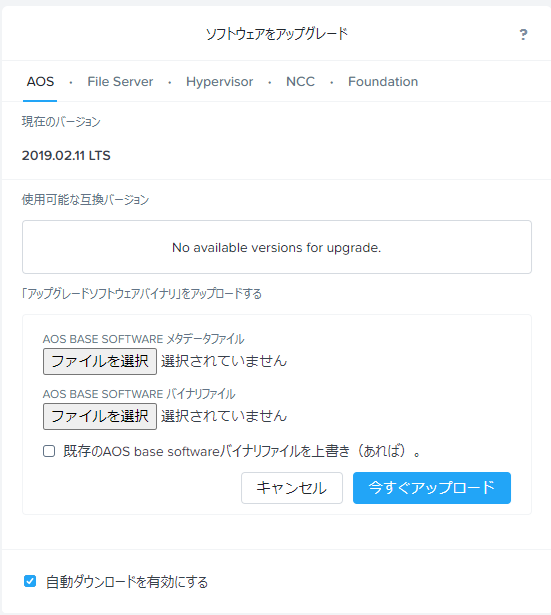The height and width of the screenshot is (615, 551).
Task: Open the help question mark icon
Action: [x=523, y=35]
